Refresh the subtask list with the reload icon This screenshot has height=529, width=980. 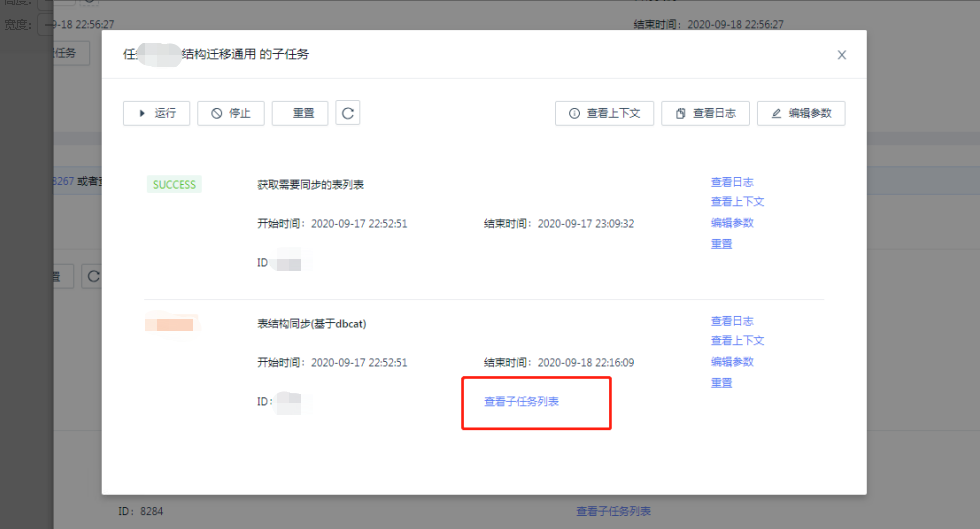point(348,113)
